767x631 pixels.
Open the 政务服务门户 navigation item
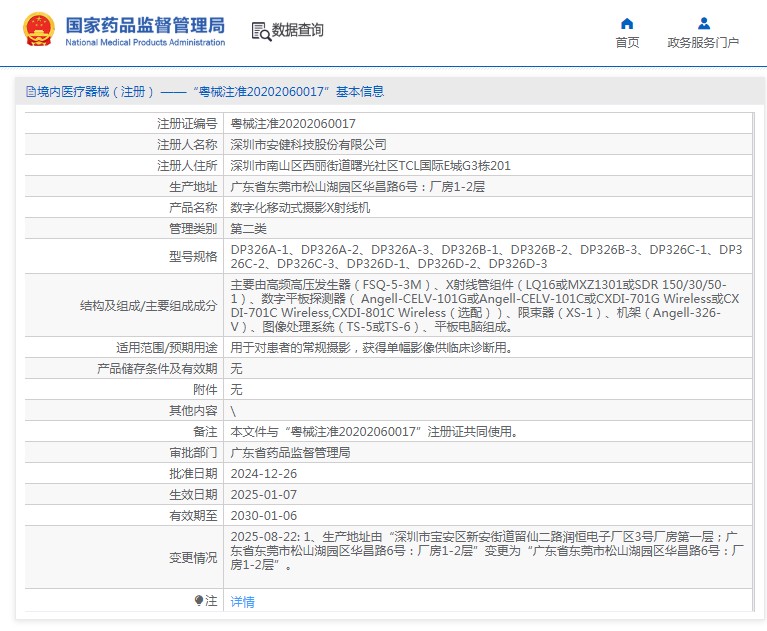703,42
